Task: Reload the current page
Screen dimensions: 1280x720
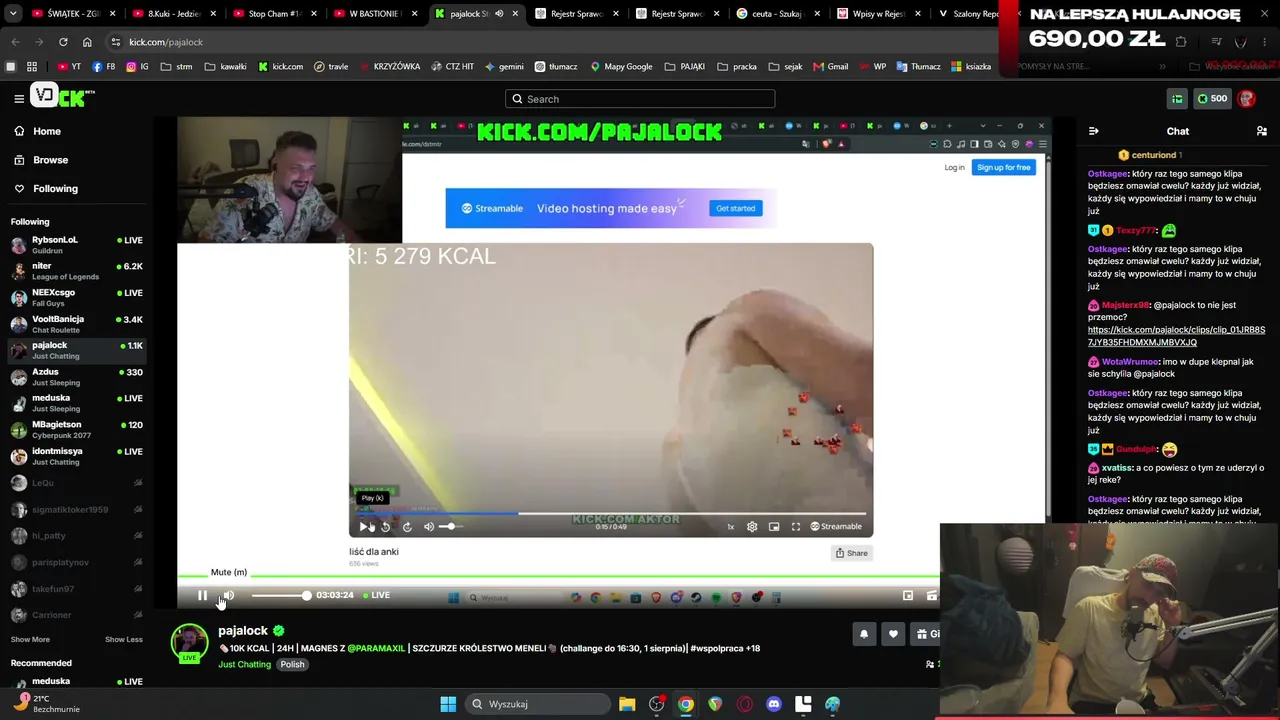Action: (x=63, y=42)
